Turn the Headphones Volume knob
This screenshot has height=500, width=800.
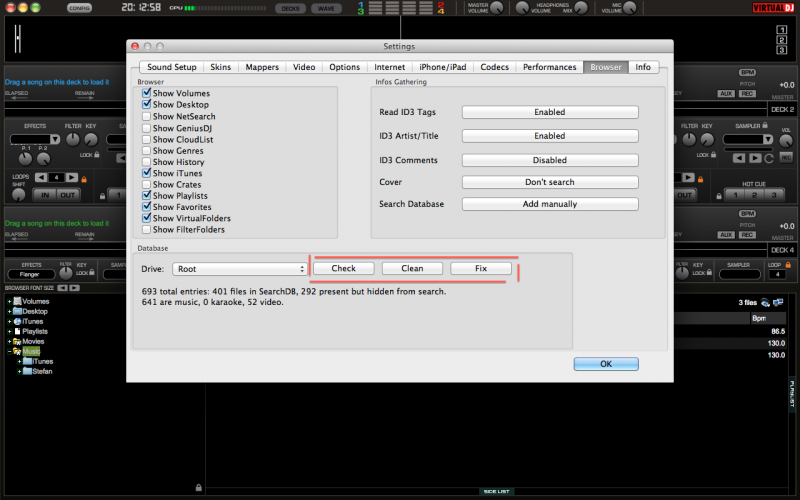tap(522, 8)
